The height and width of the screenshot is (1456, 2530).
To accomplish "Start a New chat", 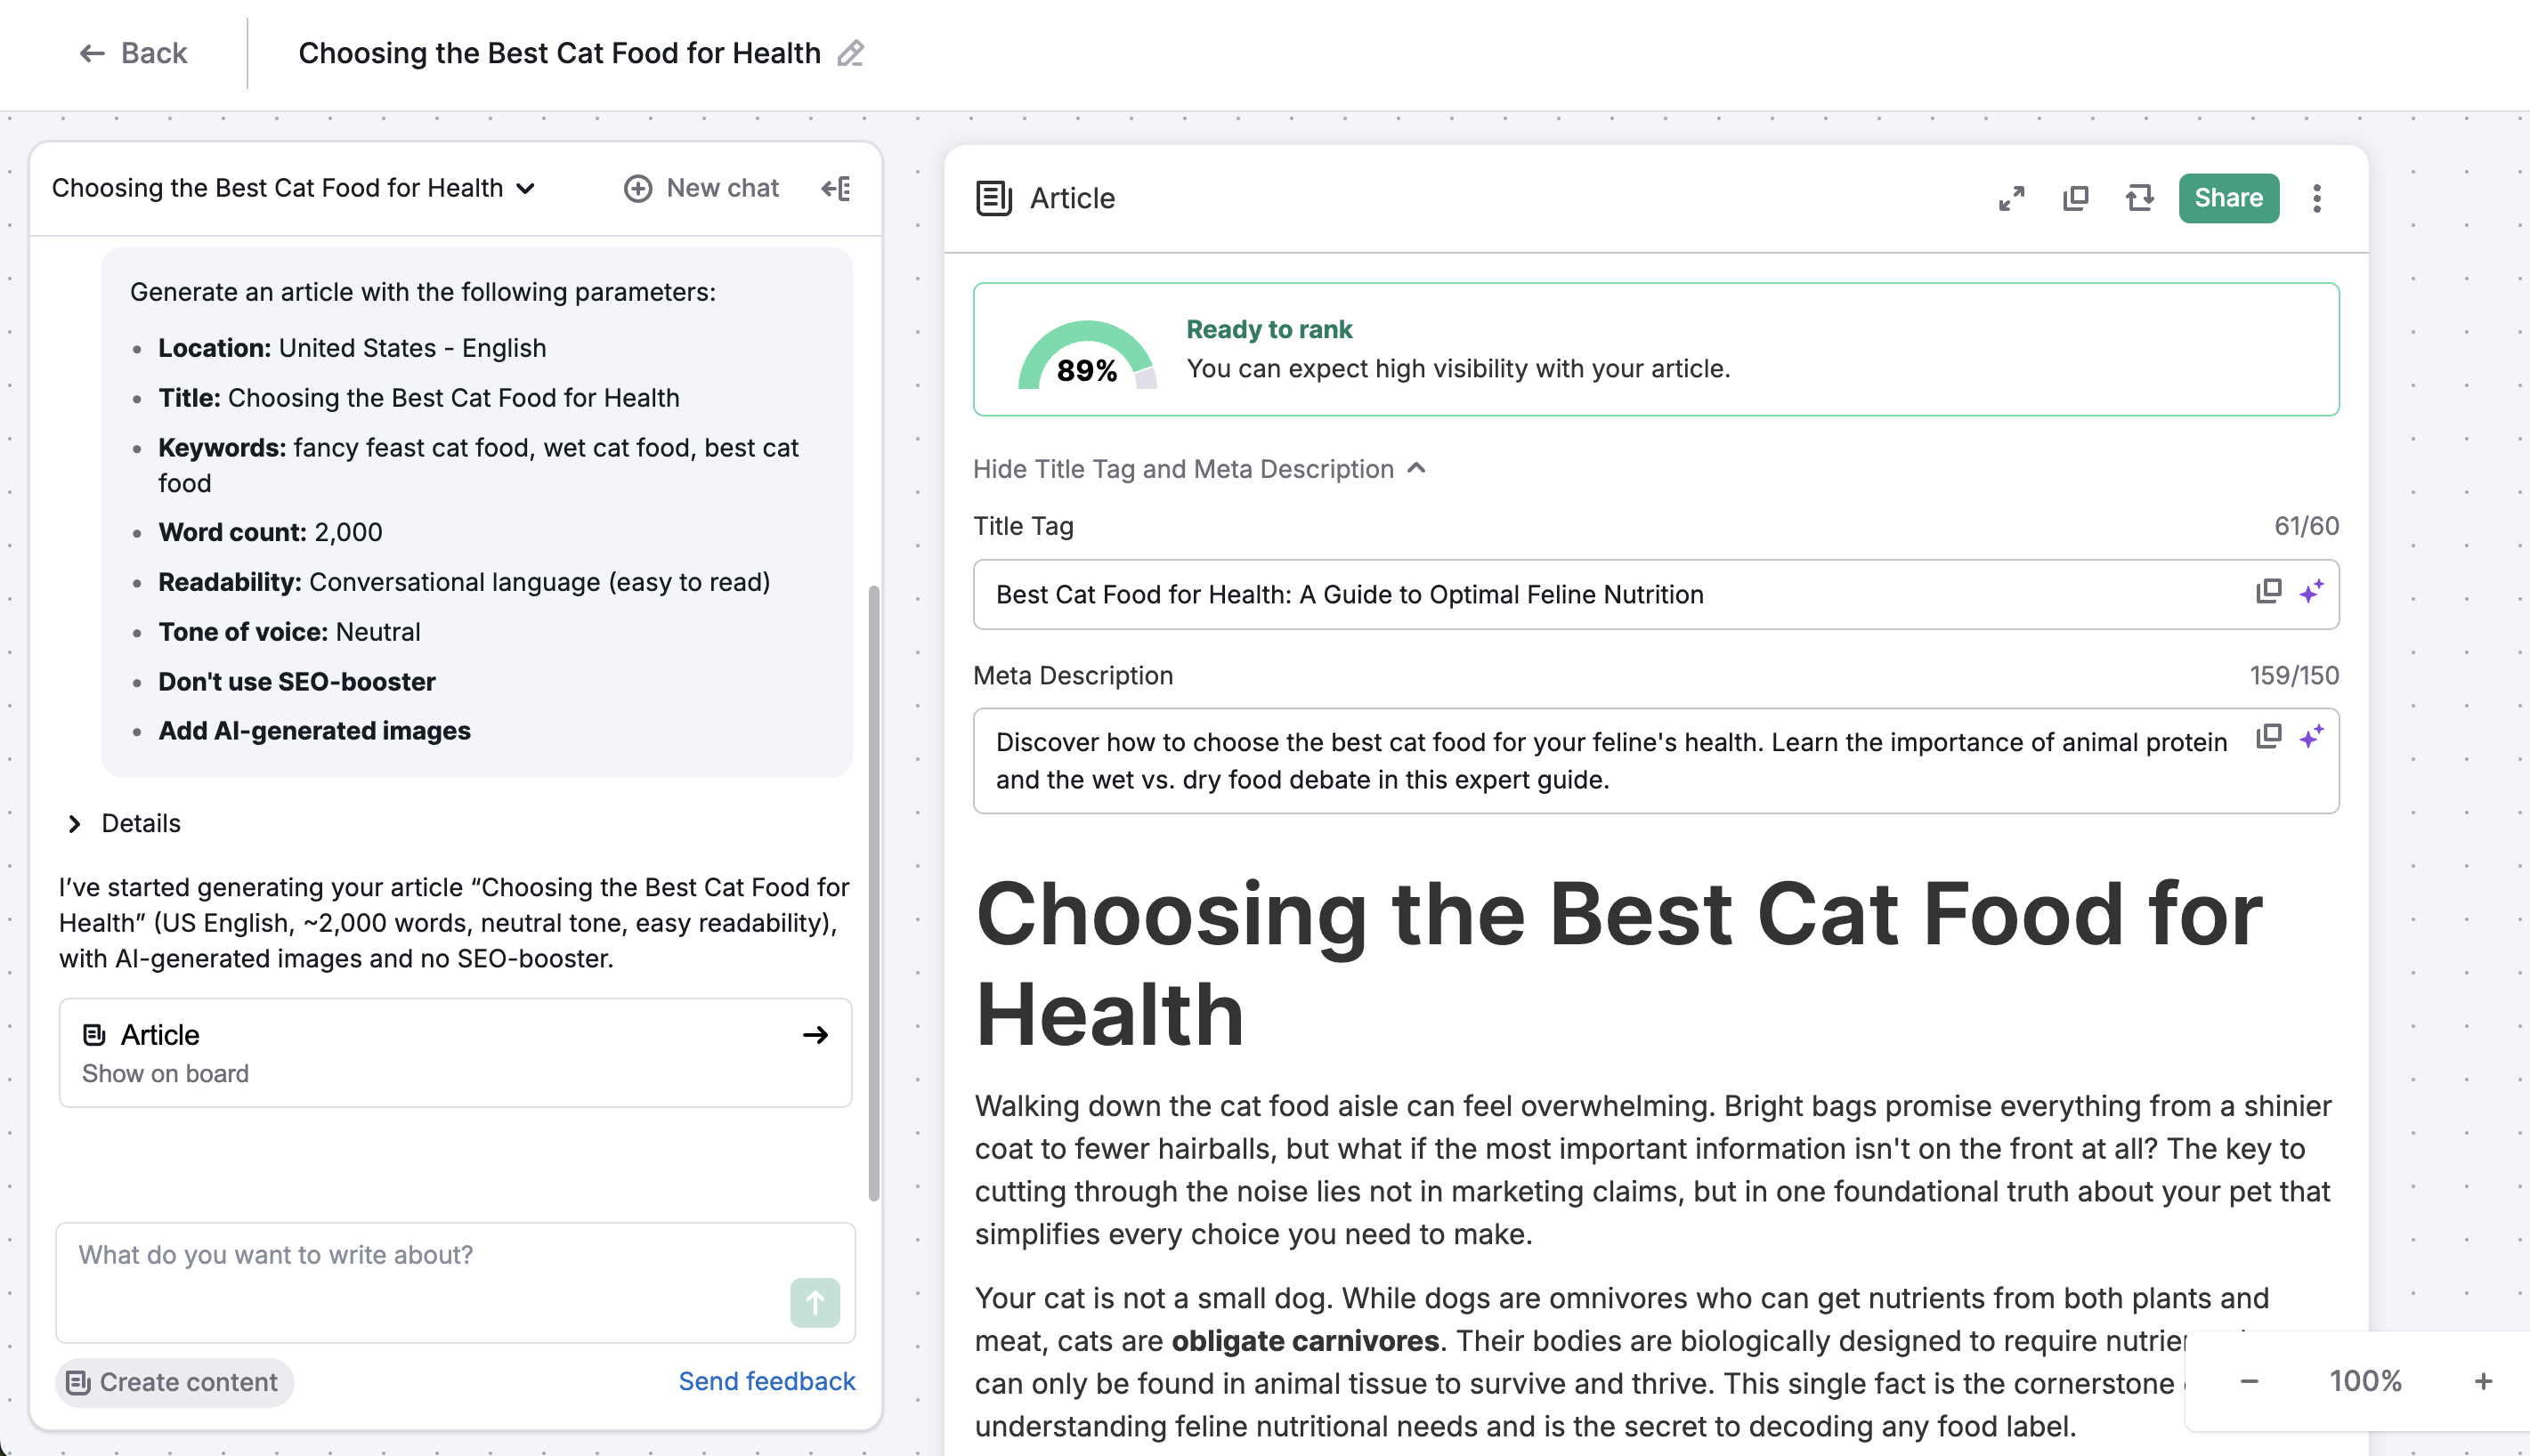I will click(701, 188).
